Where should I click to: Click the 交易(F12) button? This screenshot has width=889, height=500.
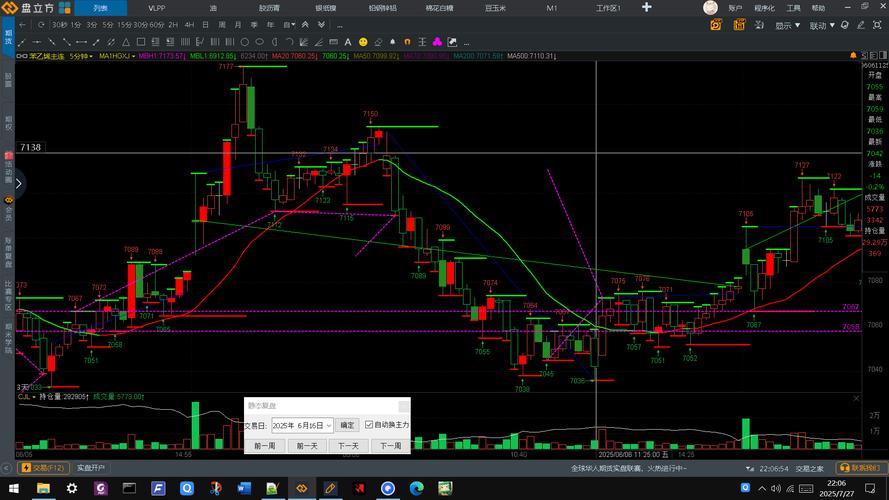point(44,468)
